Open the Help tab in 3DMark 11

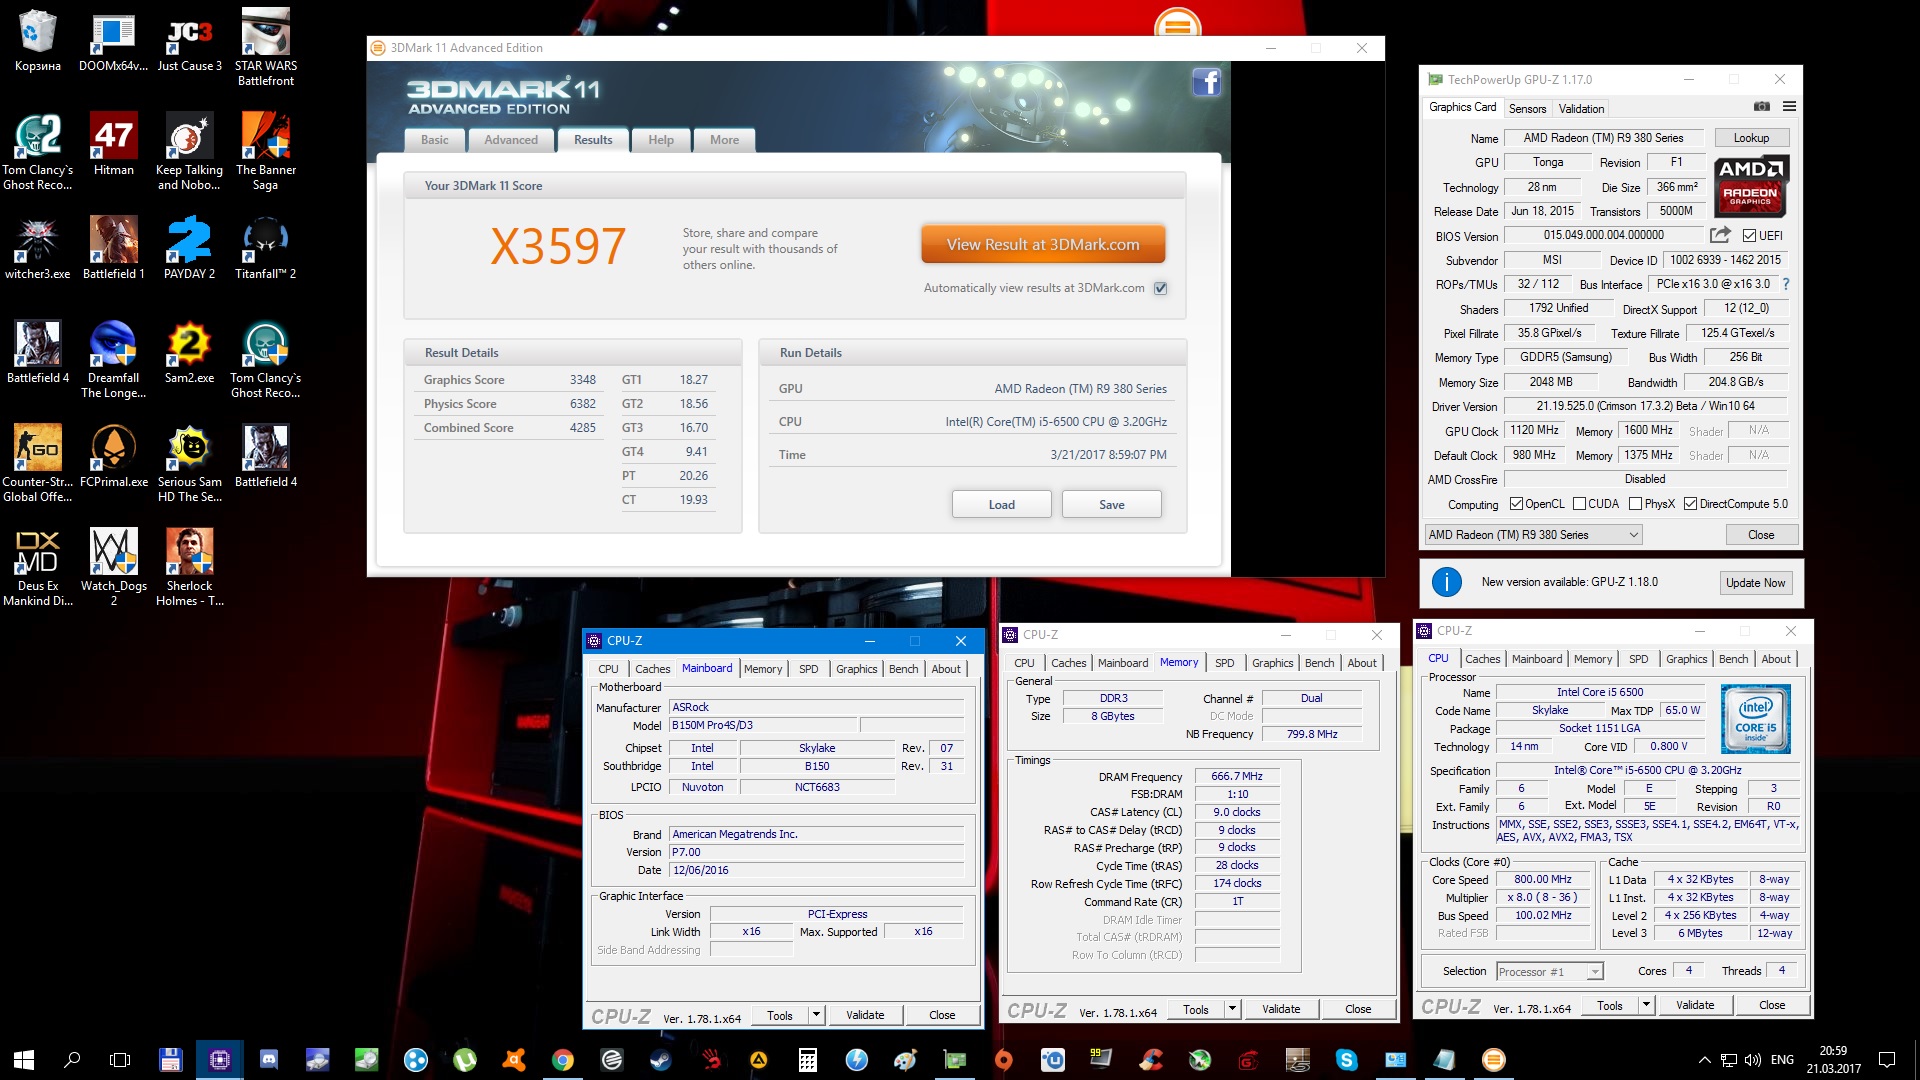pos(661,140)
